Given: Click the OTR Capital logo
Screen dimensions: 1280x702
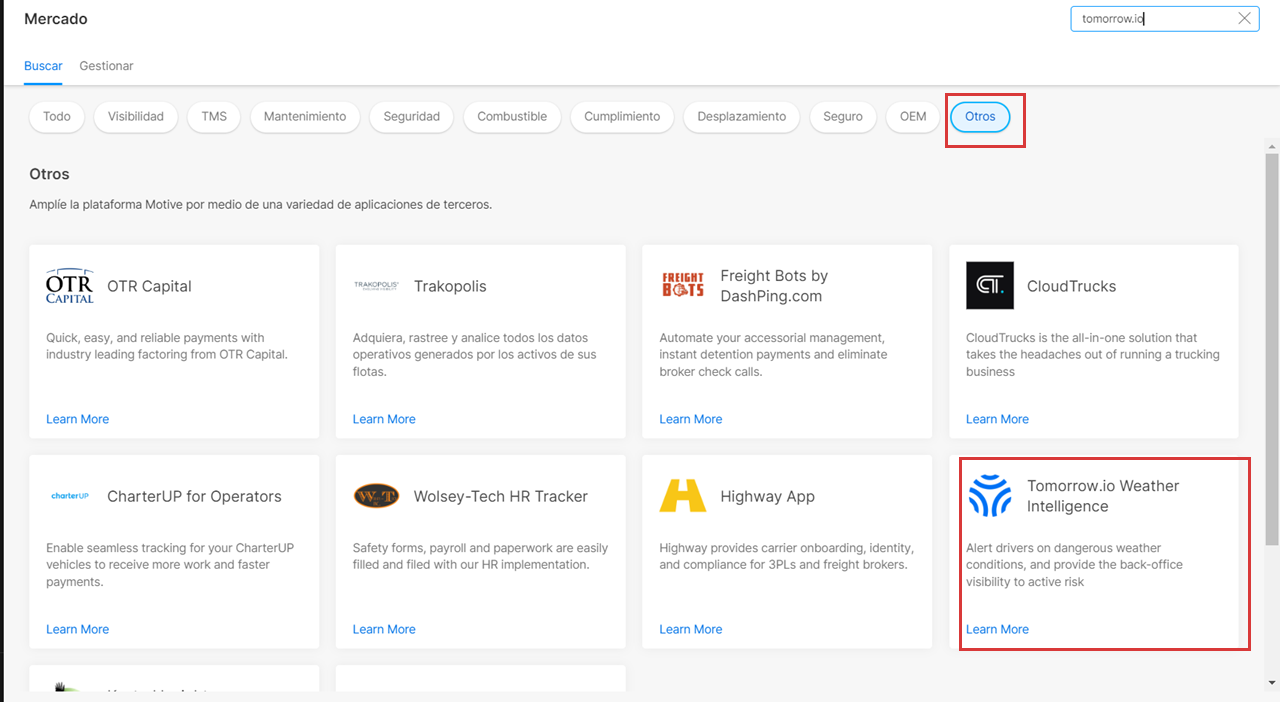Looking at the screenshot, I should pyautogui.click(x=70, y=286).
